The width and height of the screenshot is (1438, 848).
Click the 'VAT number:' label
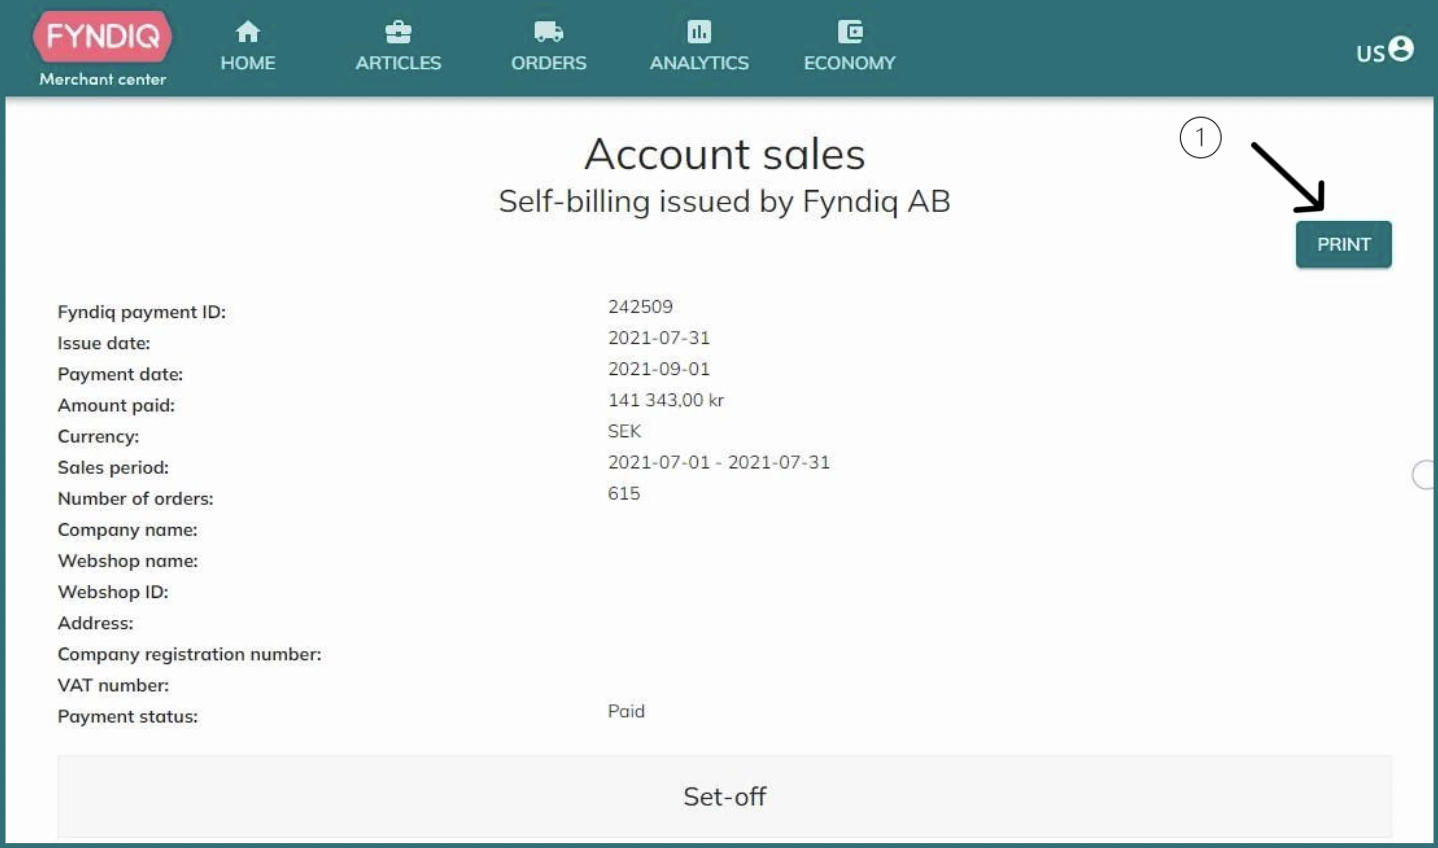(113, 685)
